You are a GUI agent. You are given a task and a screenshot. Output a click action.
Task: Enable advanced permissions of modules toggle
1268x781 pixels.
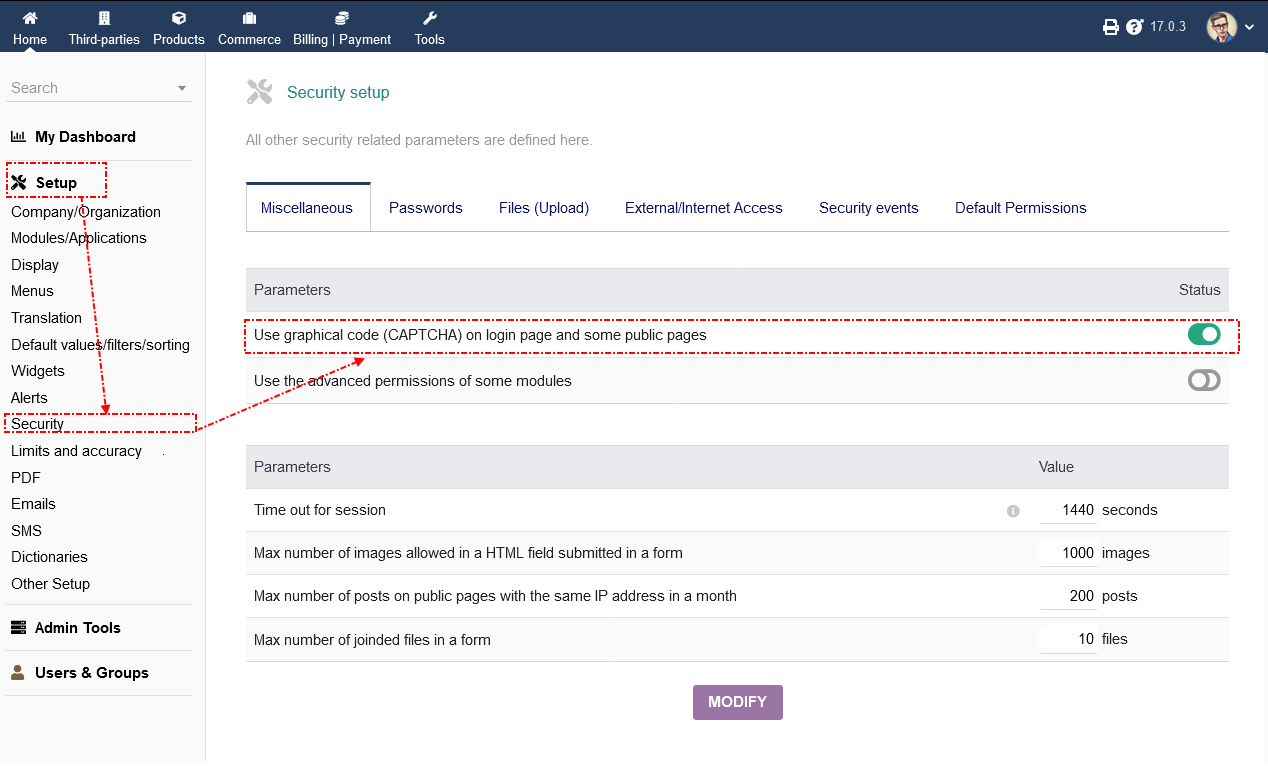(1204, 381)
